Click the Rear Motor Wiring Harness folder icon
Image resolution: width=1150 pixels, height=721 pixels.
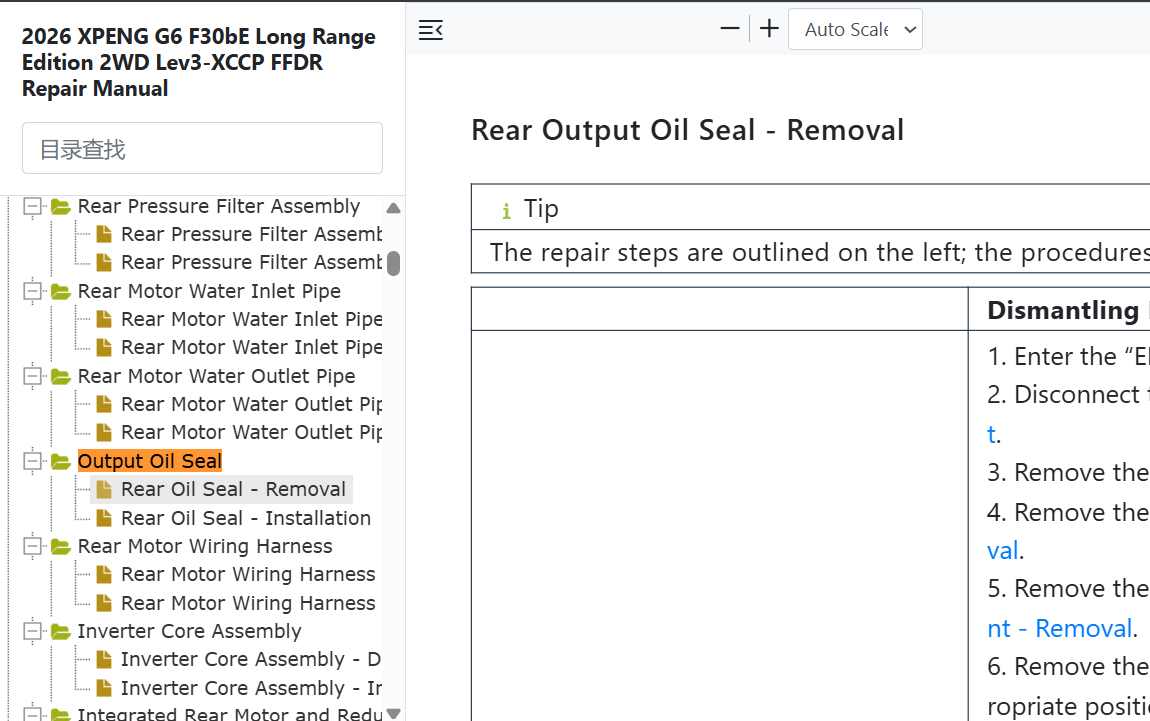[x=60, y=546]
